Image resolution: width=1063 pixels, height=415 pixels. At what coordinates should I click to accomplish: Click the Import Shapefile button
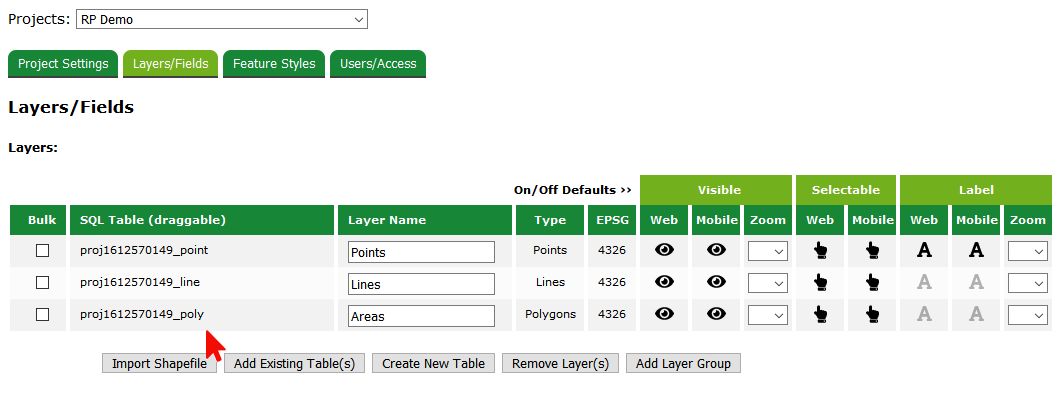coord(159,363)
